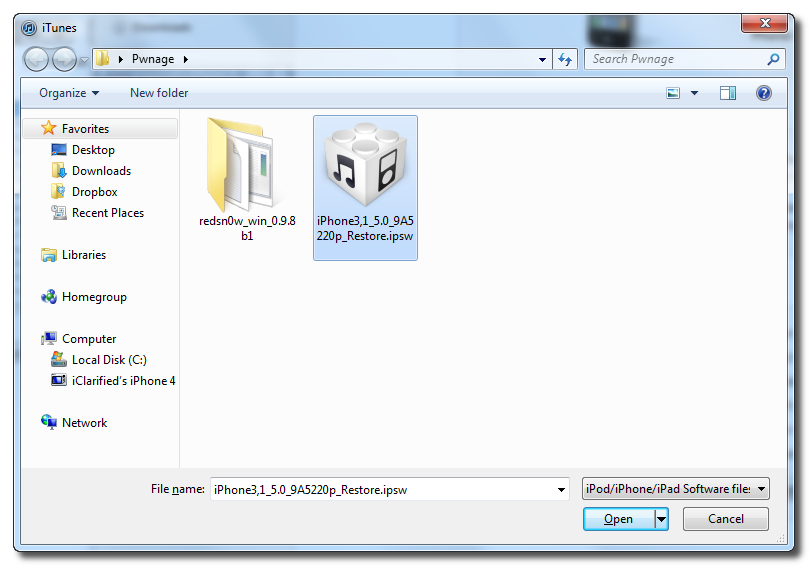Open Downloads in Favorites
The width and height of the screenshot is (809, 566).
pyautogui.click(x=101, y=171)
